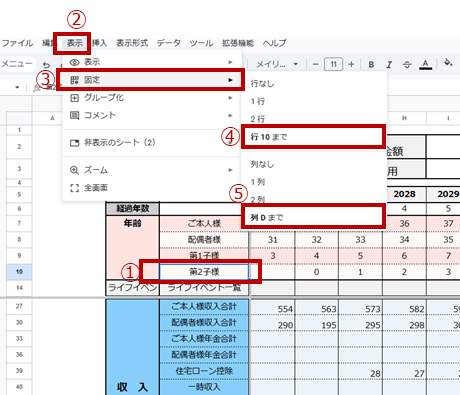460x395 pixels.
Task: Expand the グループ化 submenu
Action: pos(150,98)
